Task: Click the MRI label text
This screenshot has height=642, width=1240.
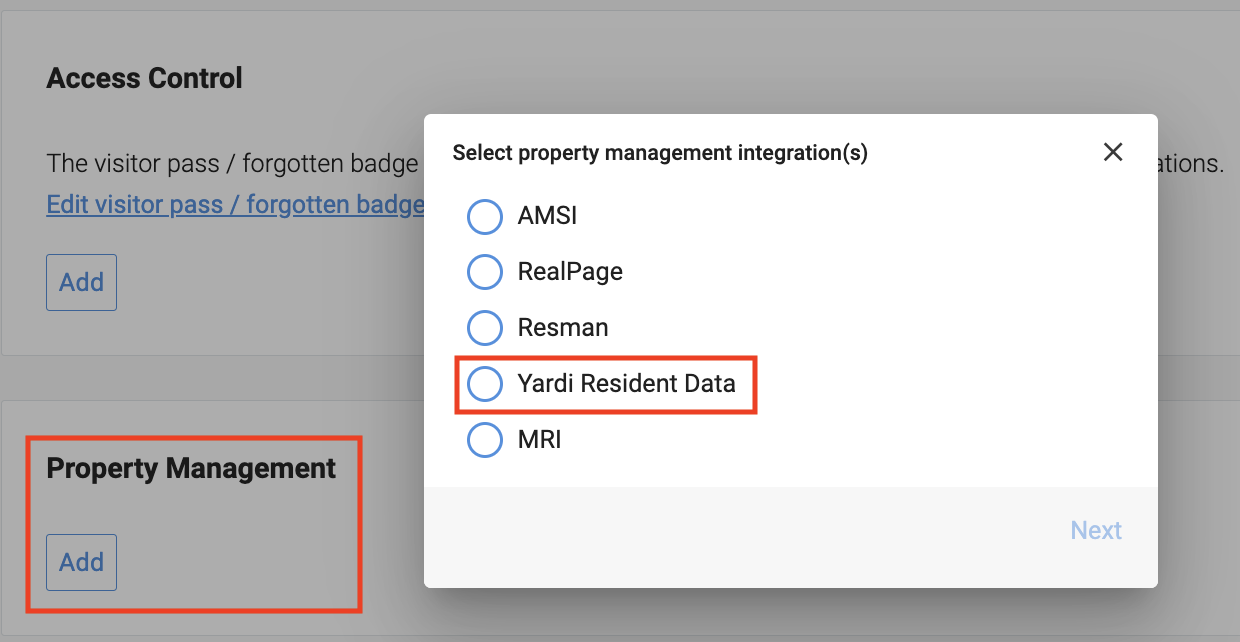Action: [x=540, y=440]
